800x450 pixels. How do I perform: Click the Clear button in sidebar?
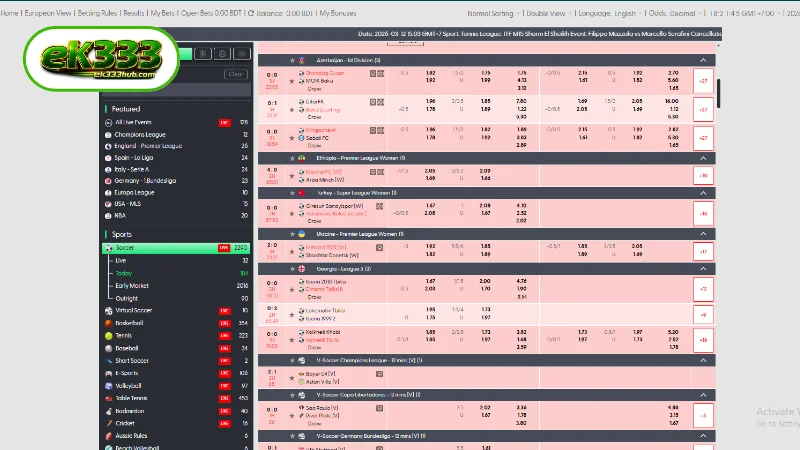[236, 74]
